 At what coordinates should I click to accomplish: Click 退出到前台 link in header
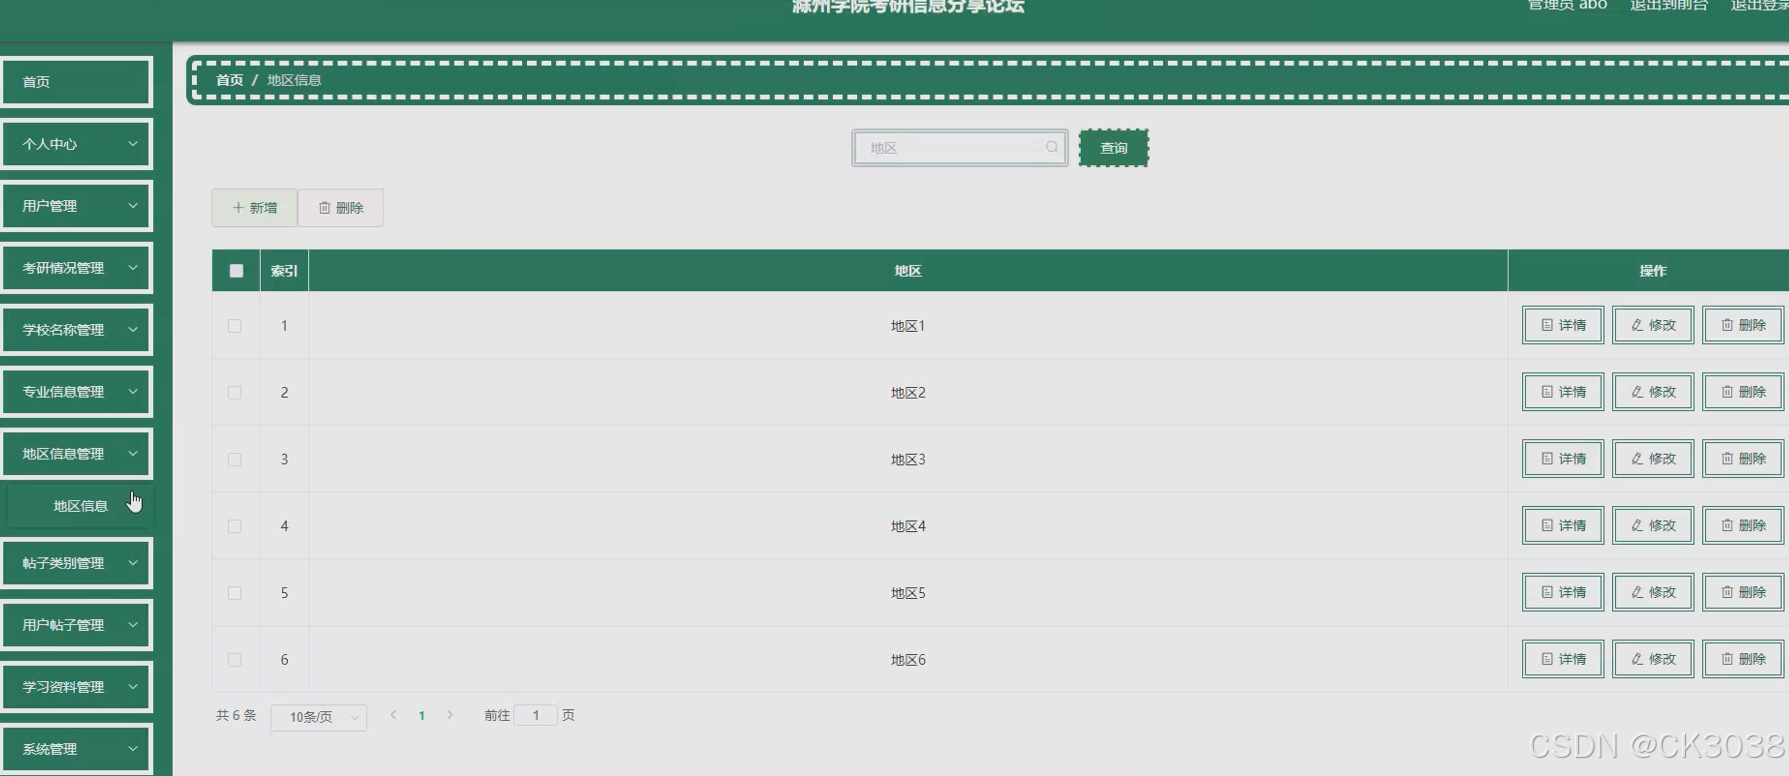[x=1668, y=6]
